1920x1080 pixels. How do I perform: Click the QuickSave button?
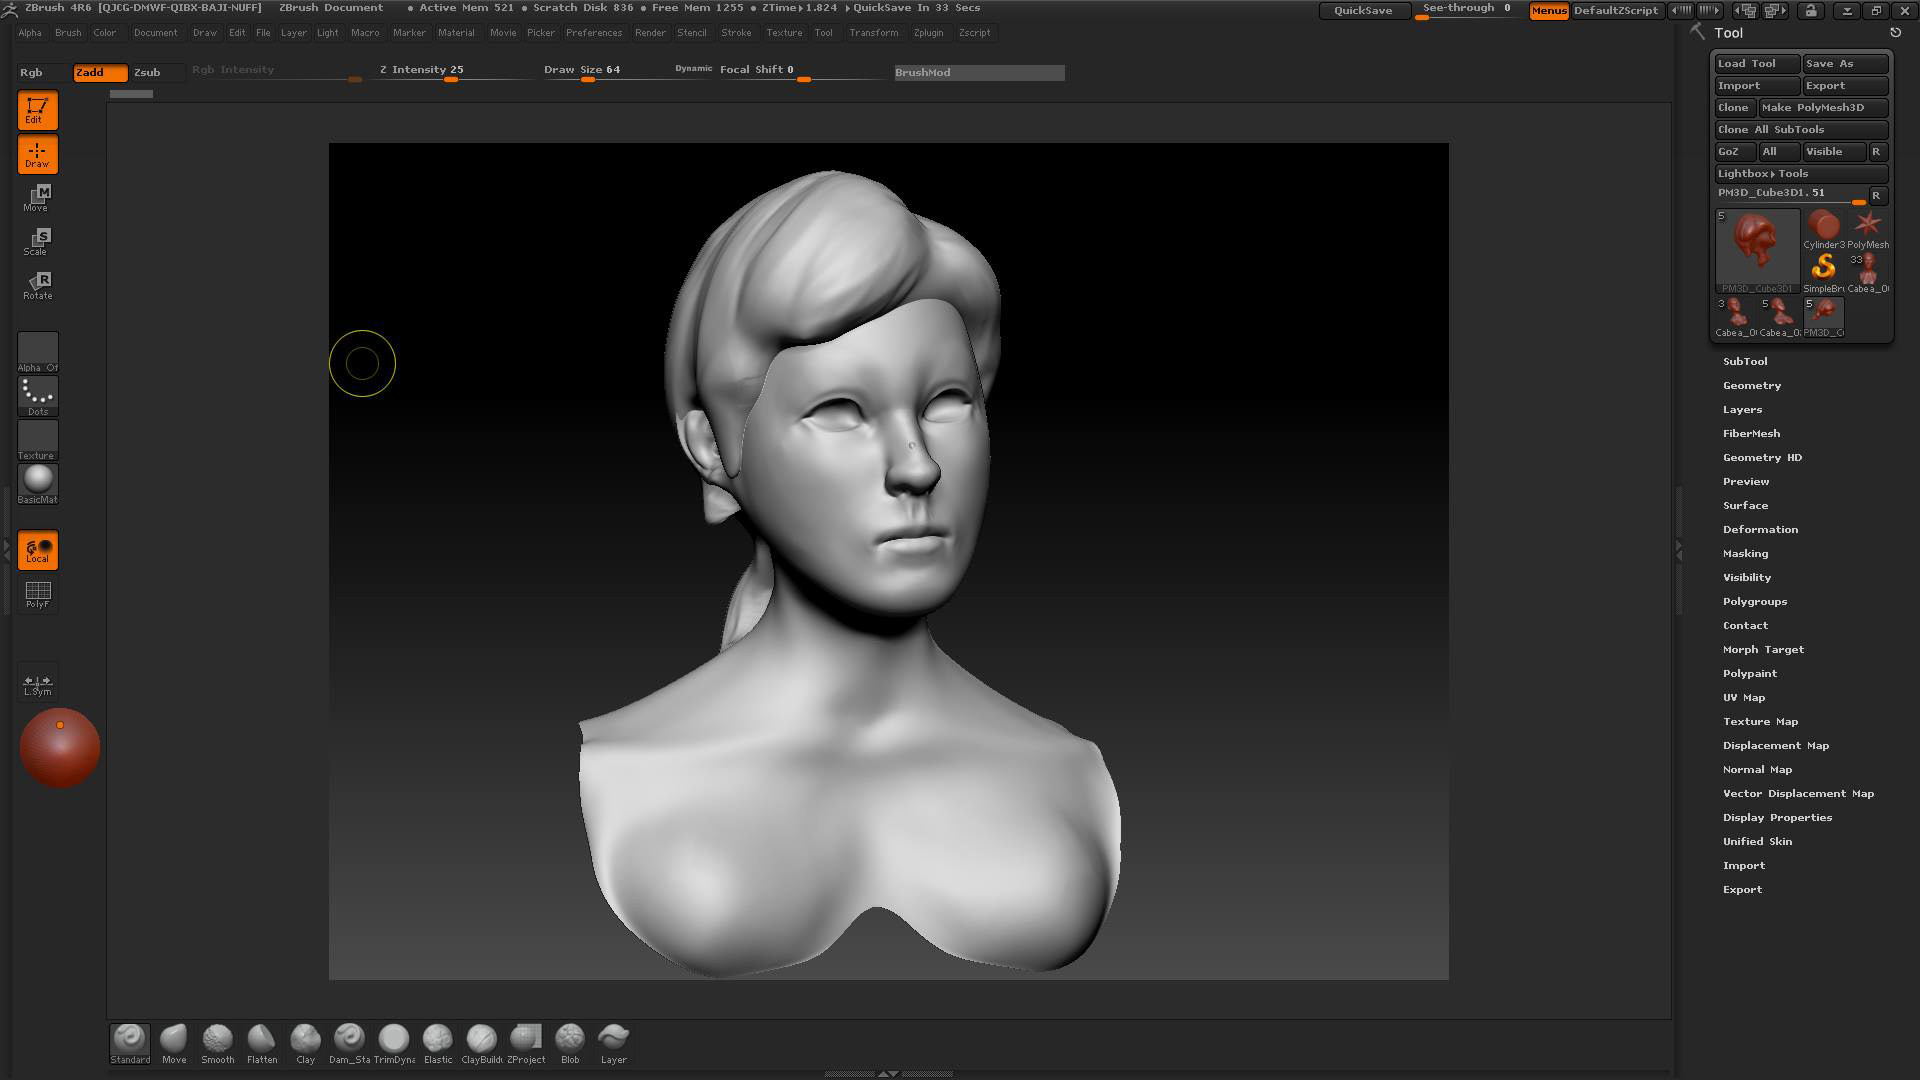1362,10
